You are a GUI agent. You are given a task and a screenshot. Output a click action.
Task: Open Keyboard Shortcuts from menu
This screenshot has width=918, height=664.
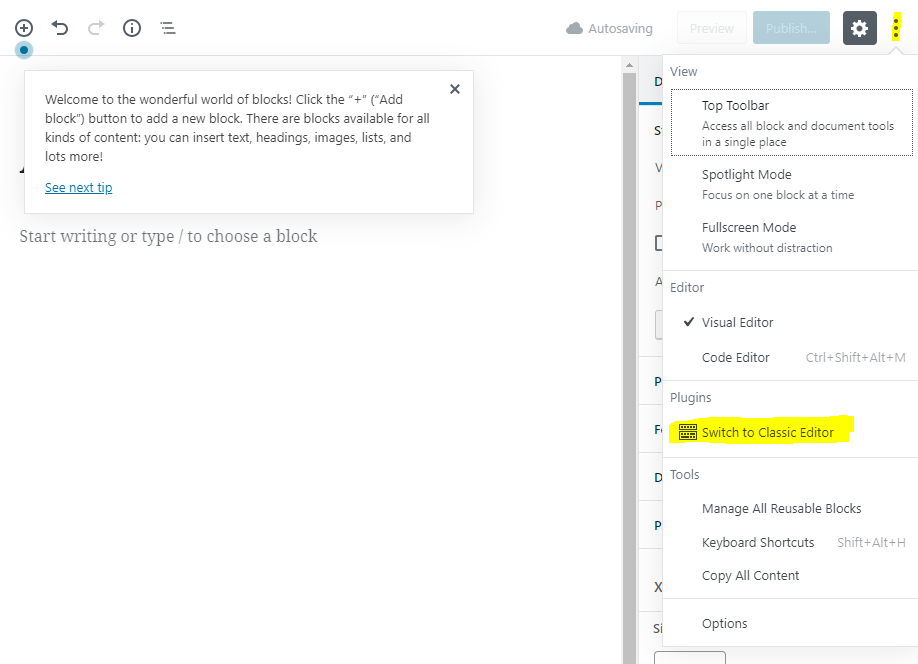(758, 542)
